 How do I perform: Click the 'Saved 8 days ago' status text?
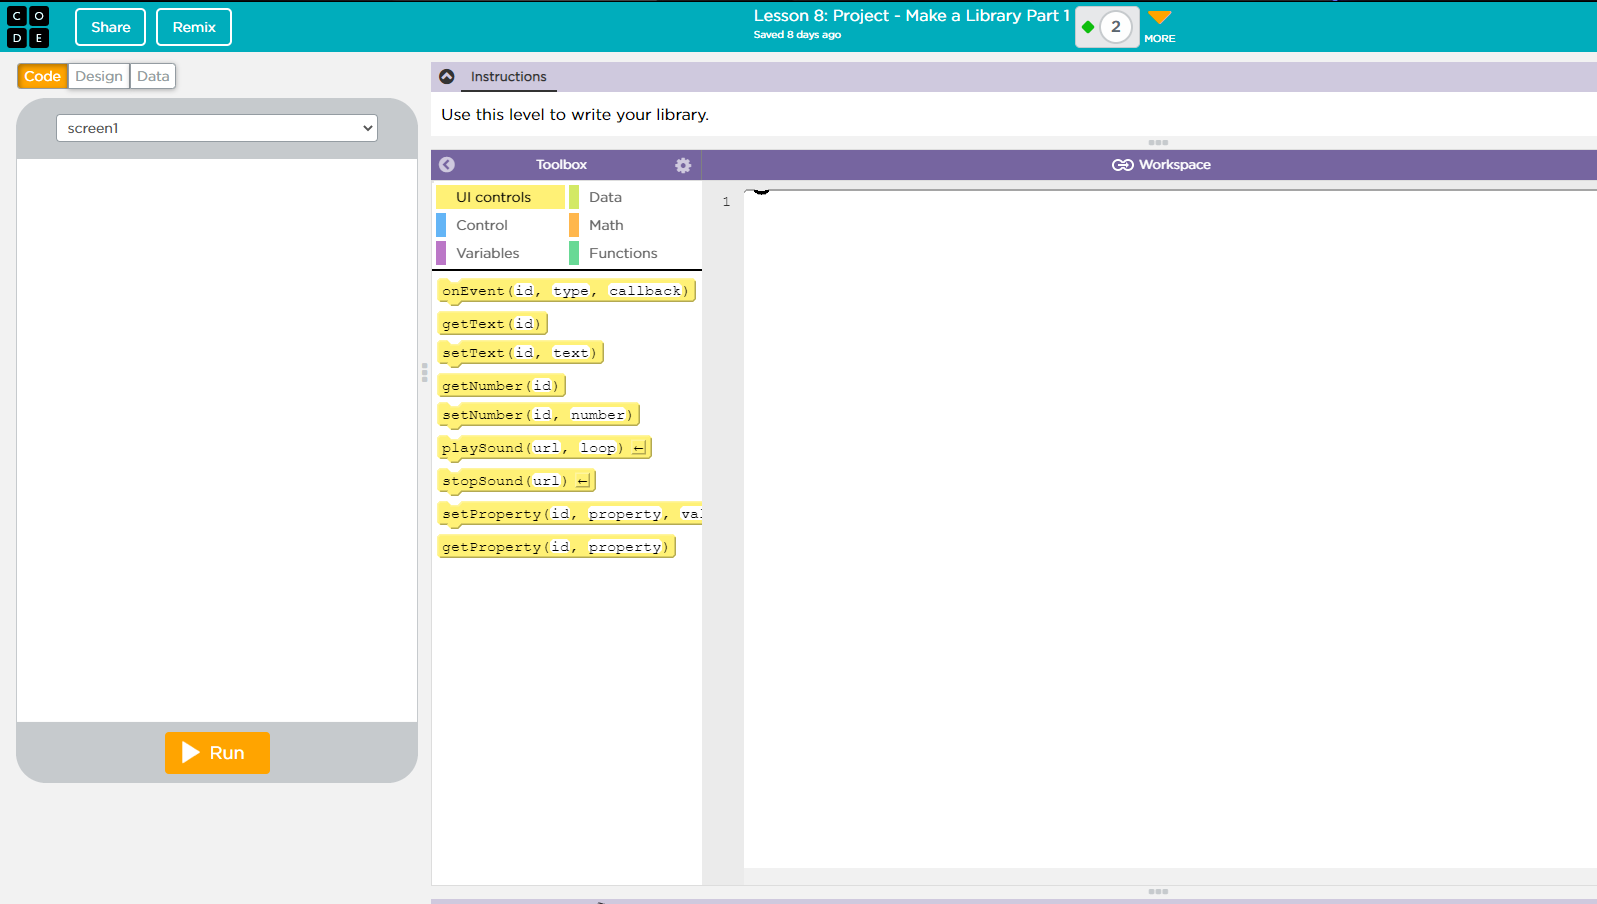pyautogui.click(x=797, y=35)
